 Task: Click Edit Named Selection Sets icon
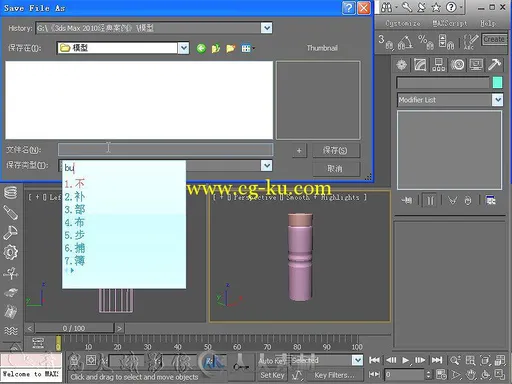[x=471, y=42]
